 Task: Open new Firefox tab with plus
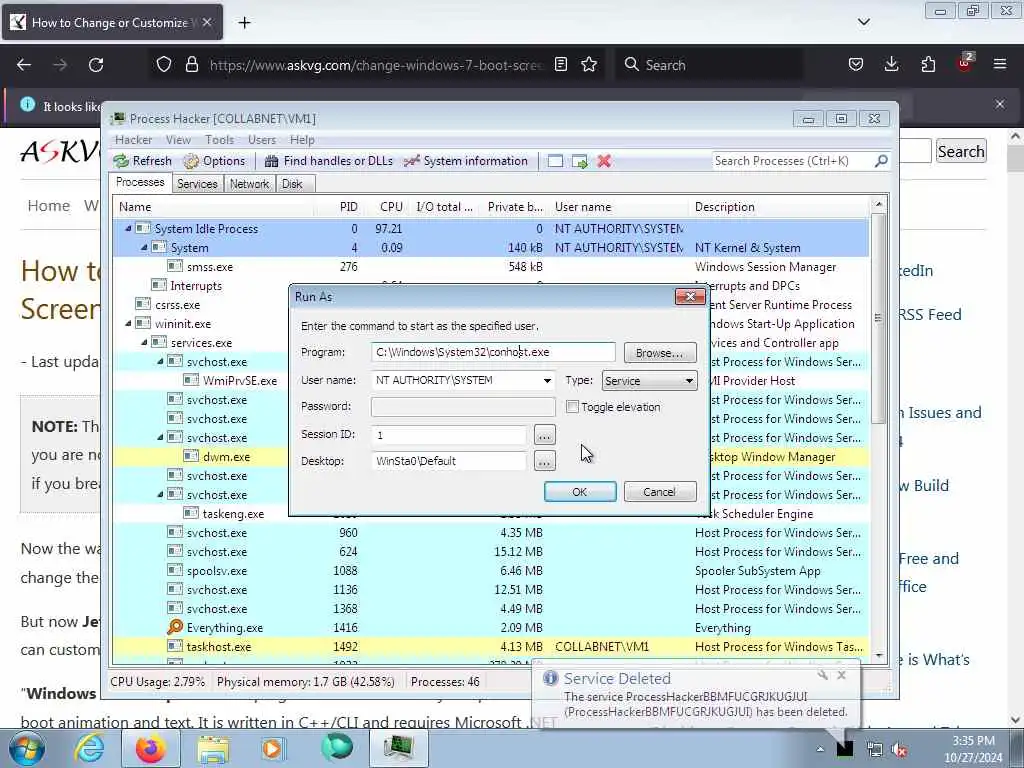click(244, 23)
